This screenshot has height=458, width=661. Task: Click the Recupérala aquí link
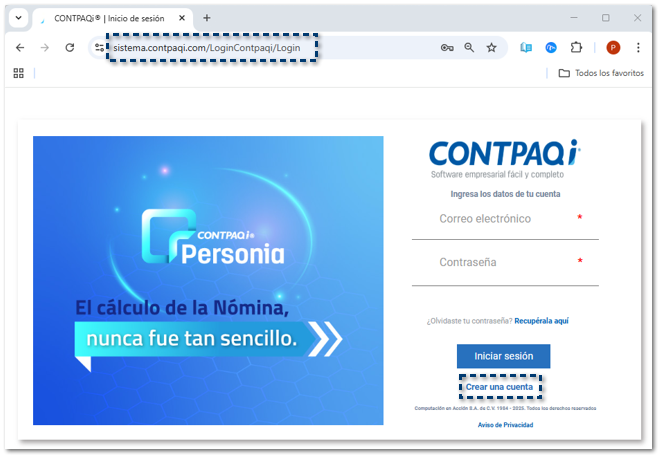point(541,321)
